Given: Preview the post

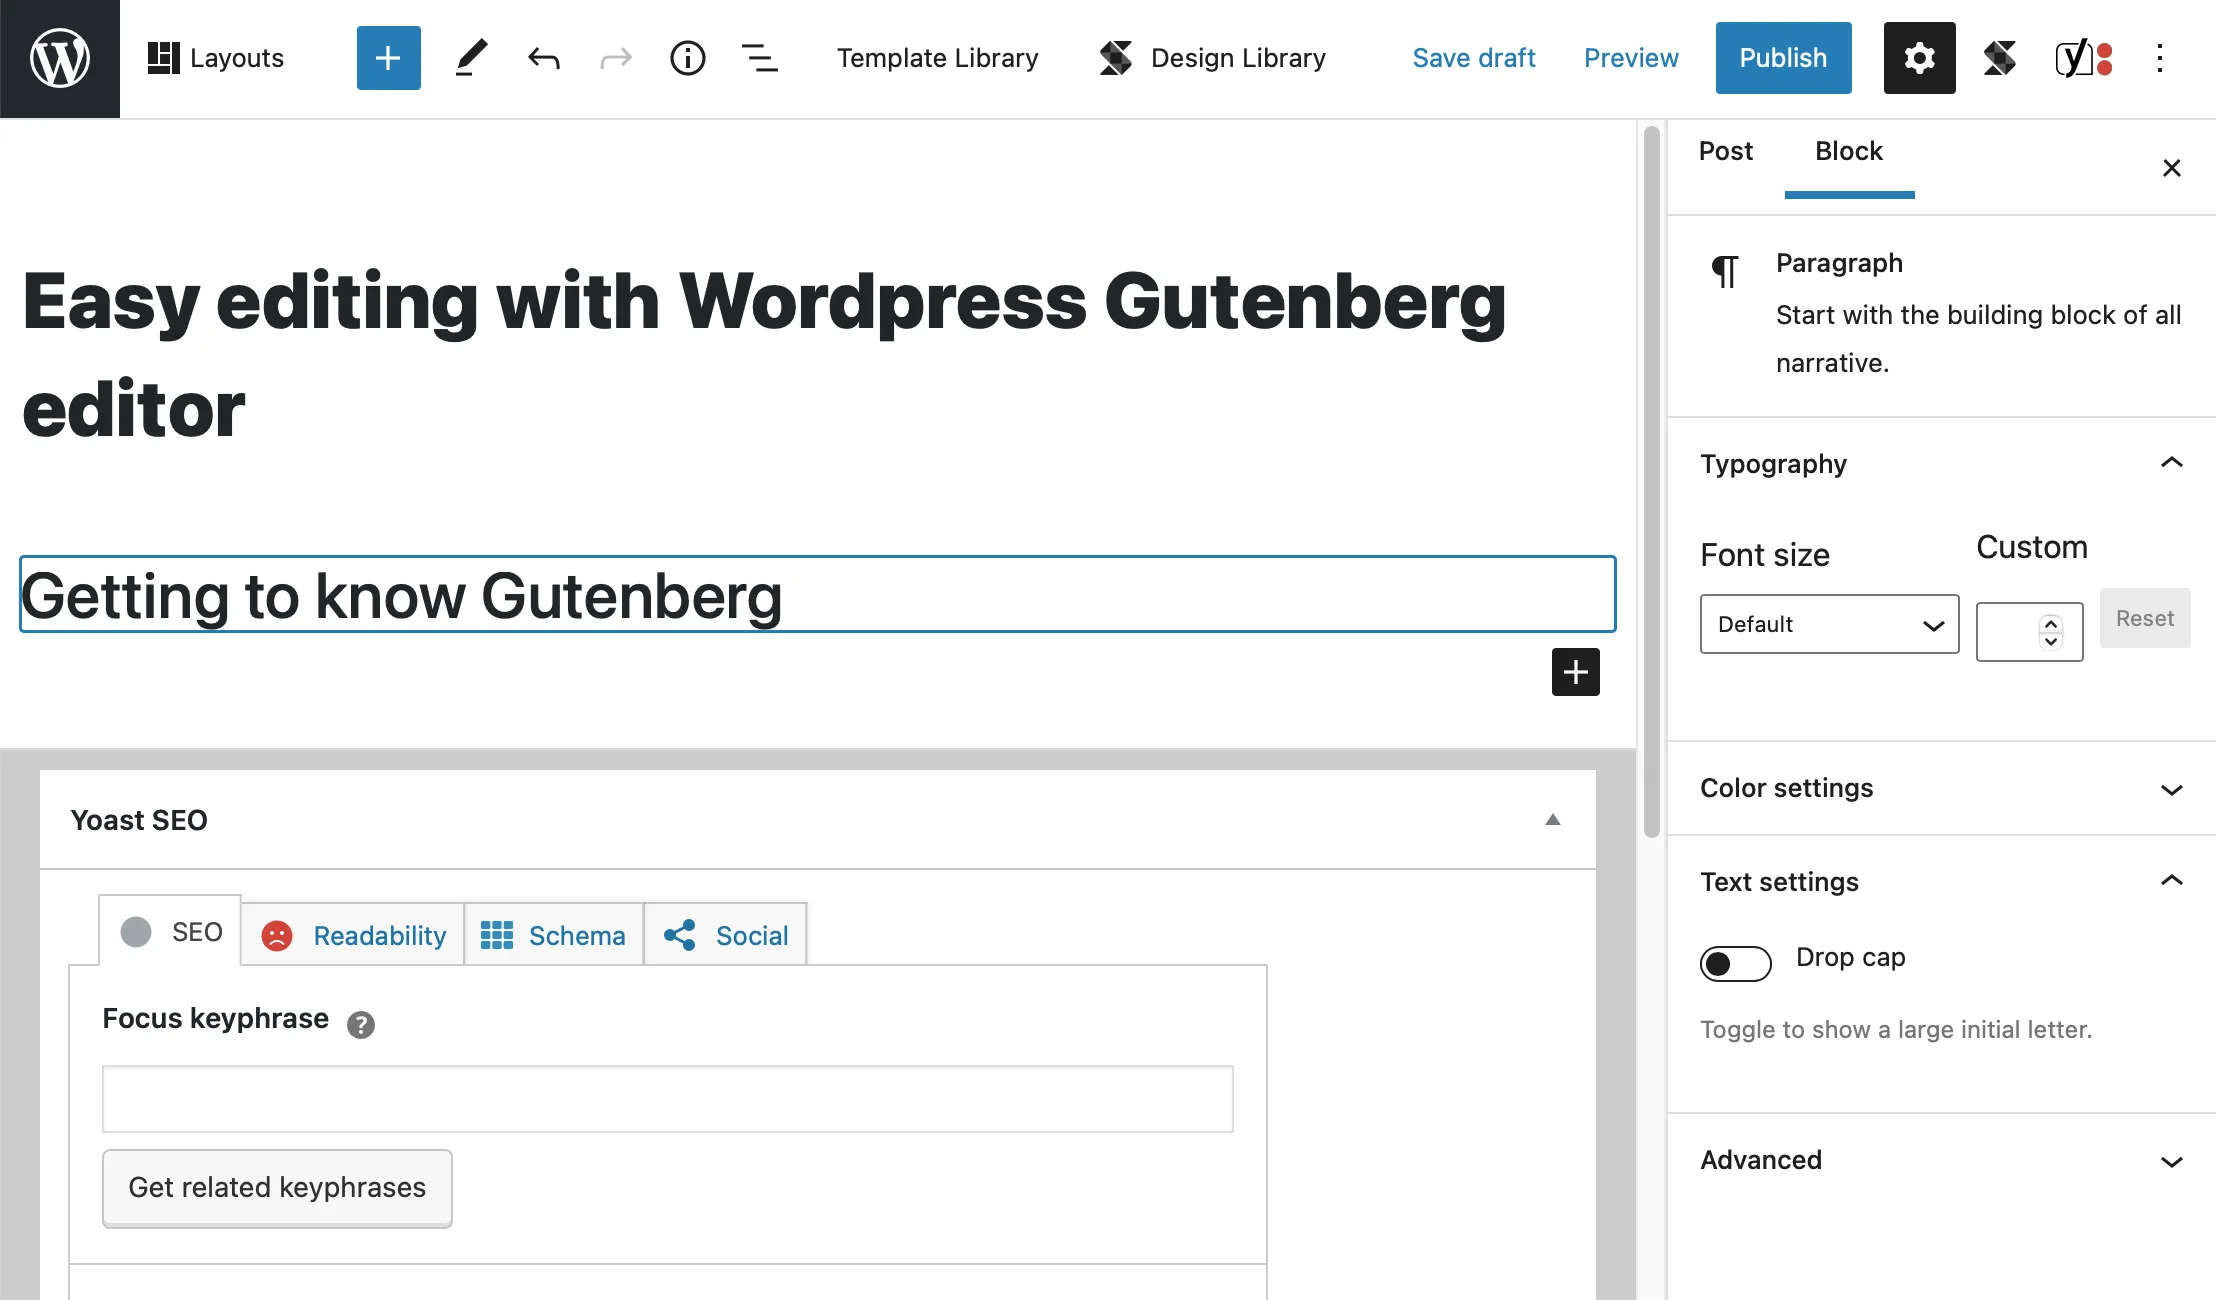Looking at the screenshot, I should (x=1631, y=58).
